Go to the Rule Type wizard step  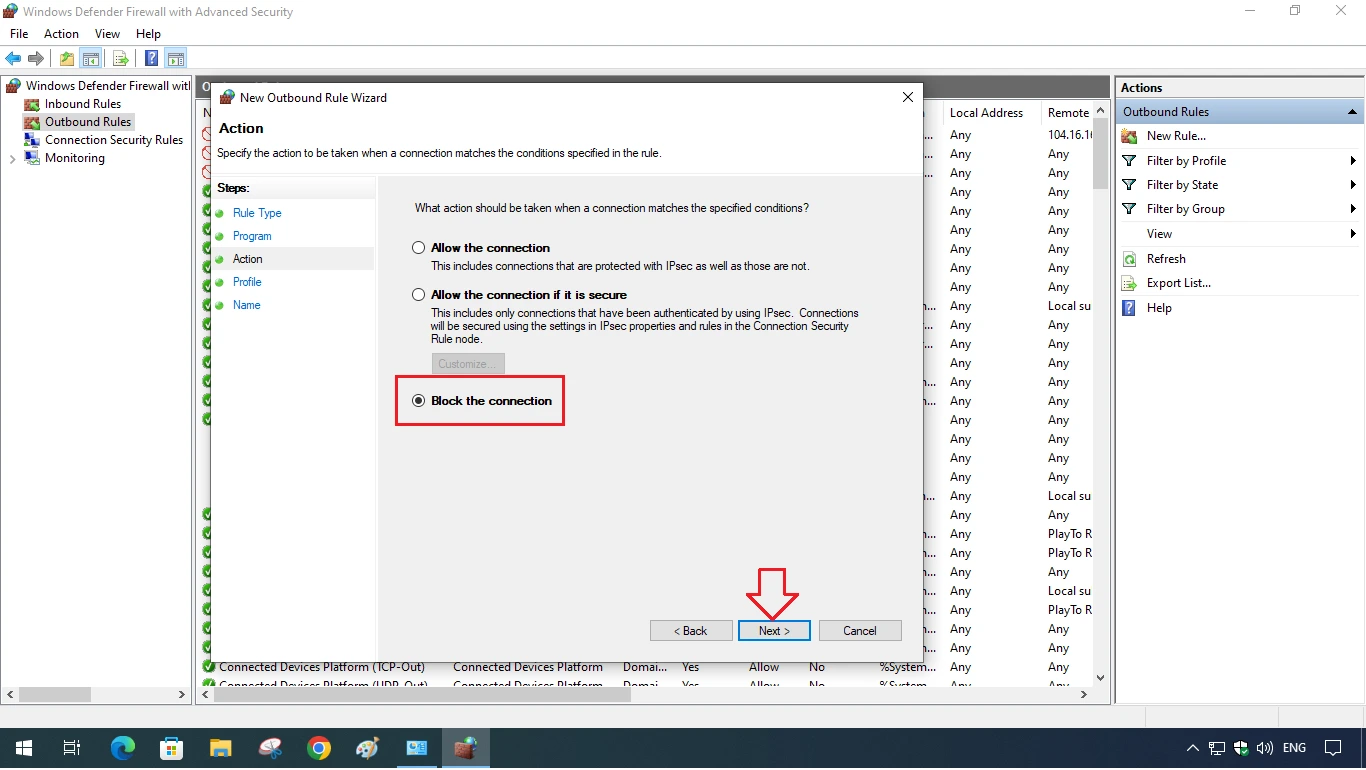pos(257,213)
